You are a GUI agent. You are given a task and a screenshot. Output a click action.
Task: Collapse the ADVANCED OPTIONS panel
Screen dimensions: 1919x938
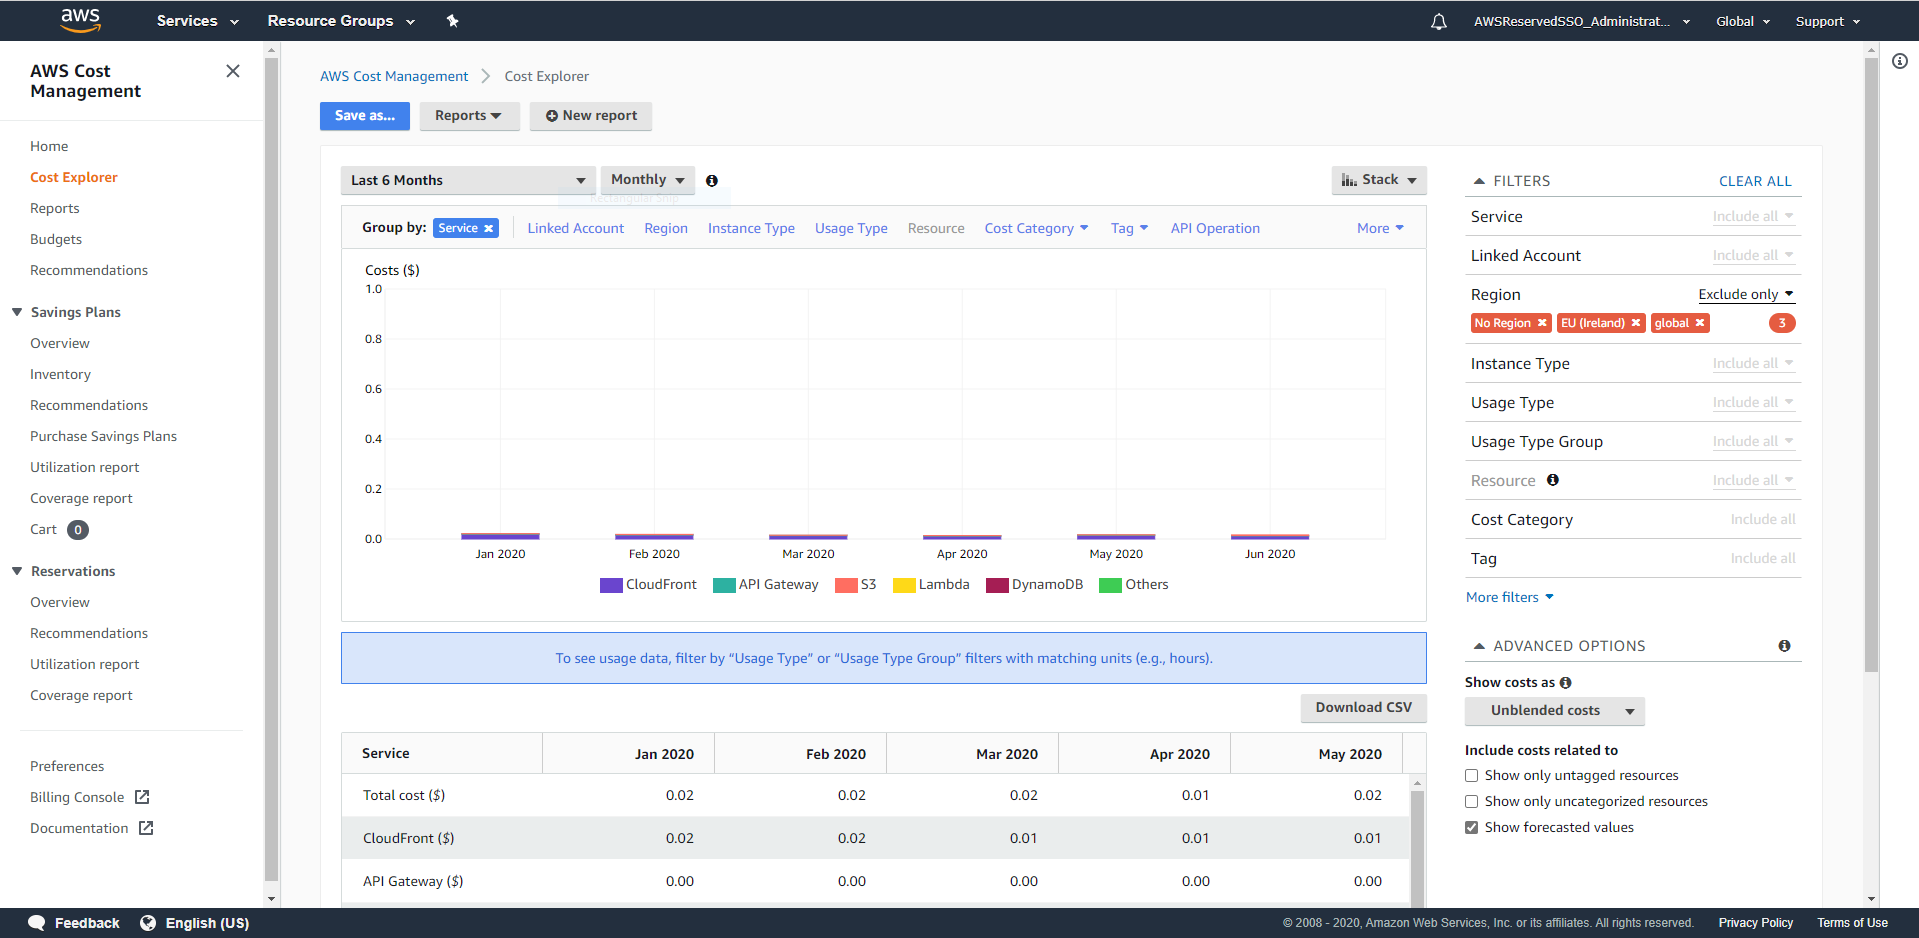tap(1479, 646)
